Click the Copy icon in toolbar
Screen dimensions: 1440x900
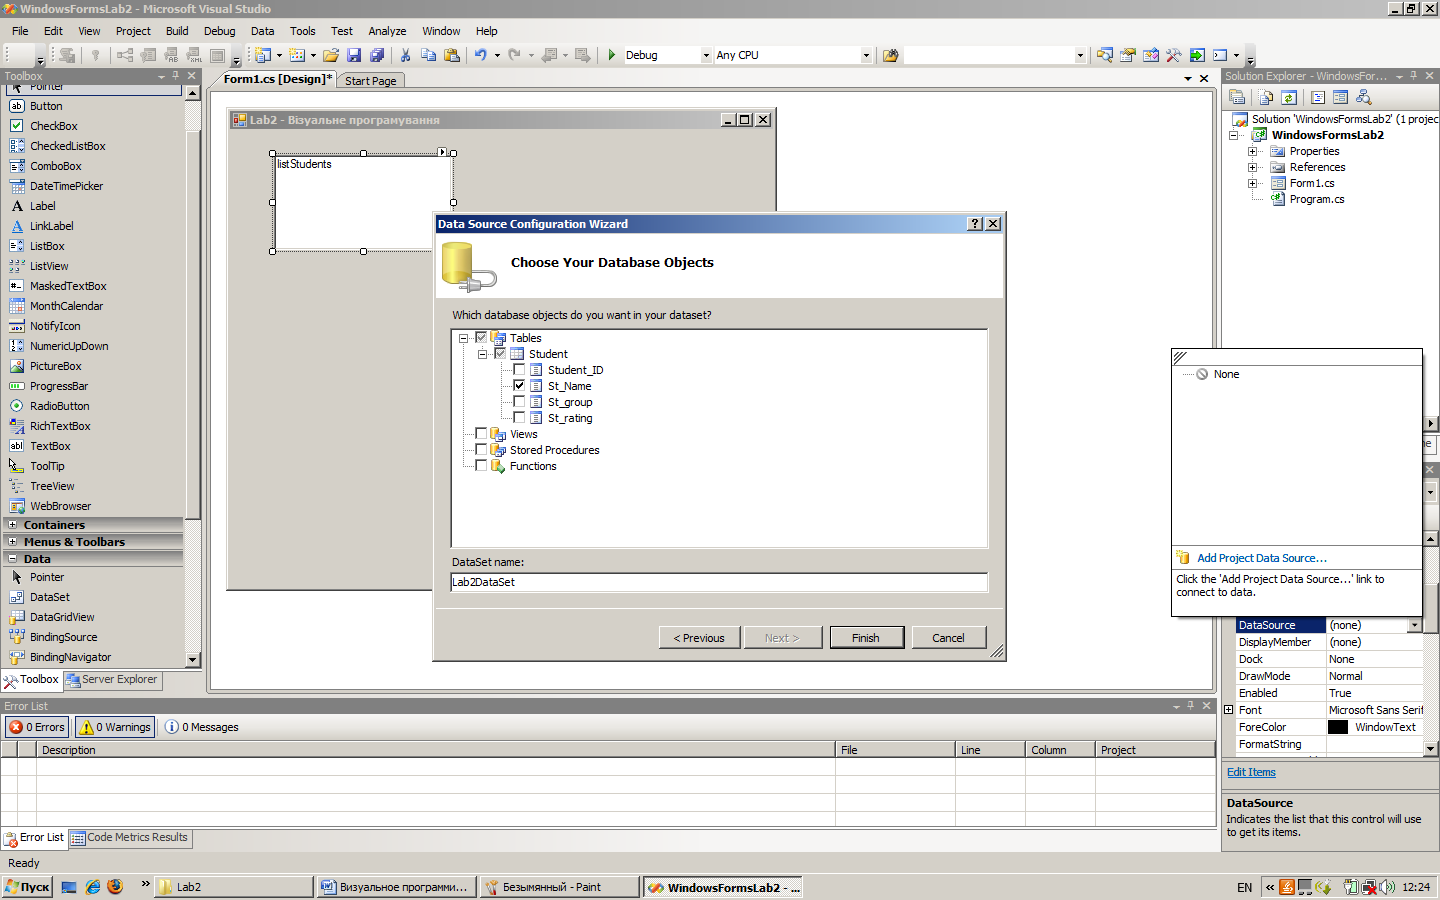[428, 55]
